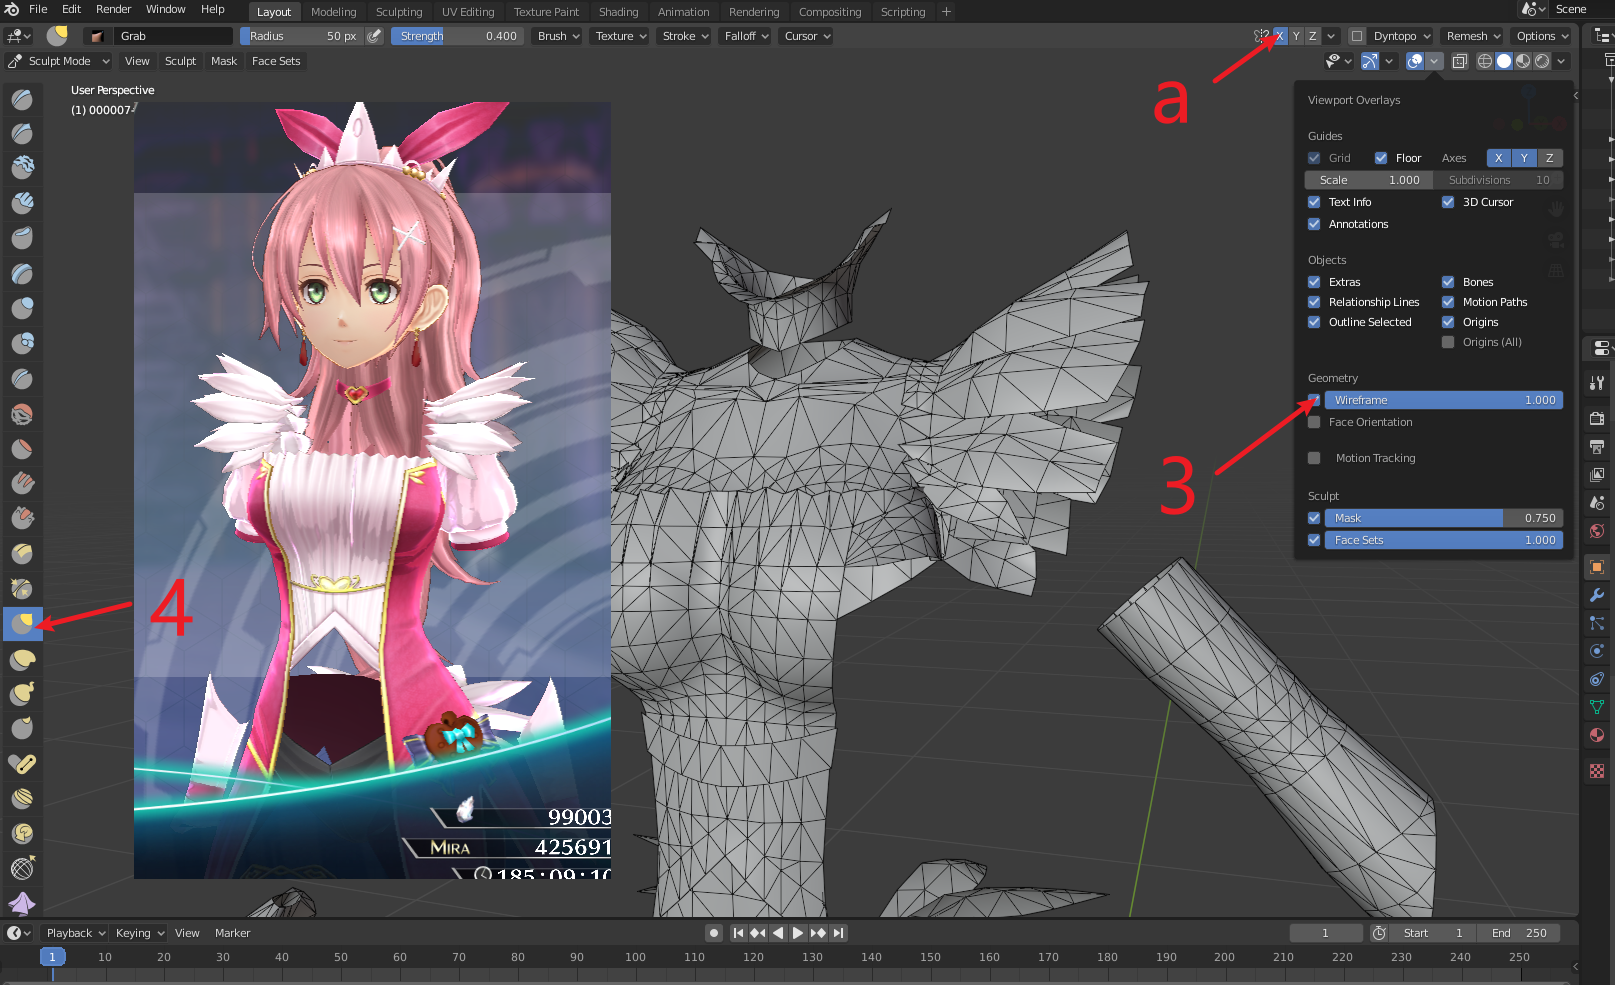The image size is (1615, 985).
Task: Play the animation forward
Action: coord(798,933)
